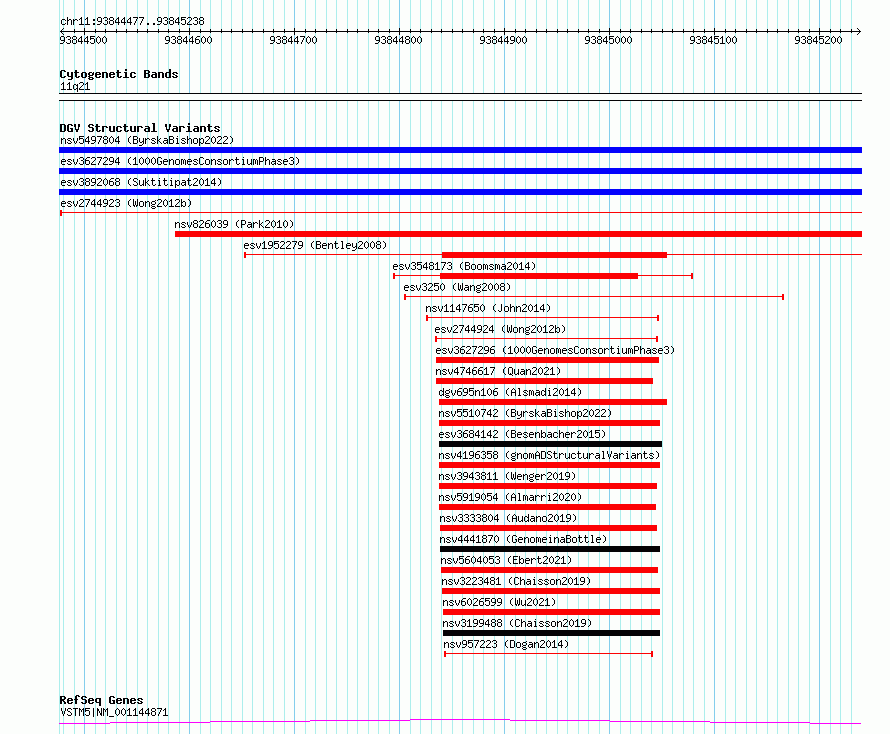890x734 pixels.
Task: Click ruler position 93844900
Action: (x=503, y=40)
